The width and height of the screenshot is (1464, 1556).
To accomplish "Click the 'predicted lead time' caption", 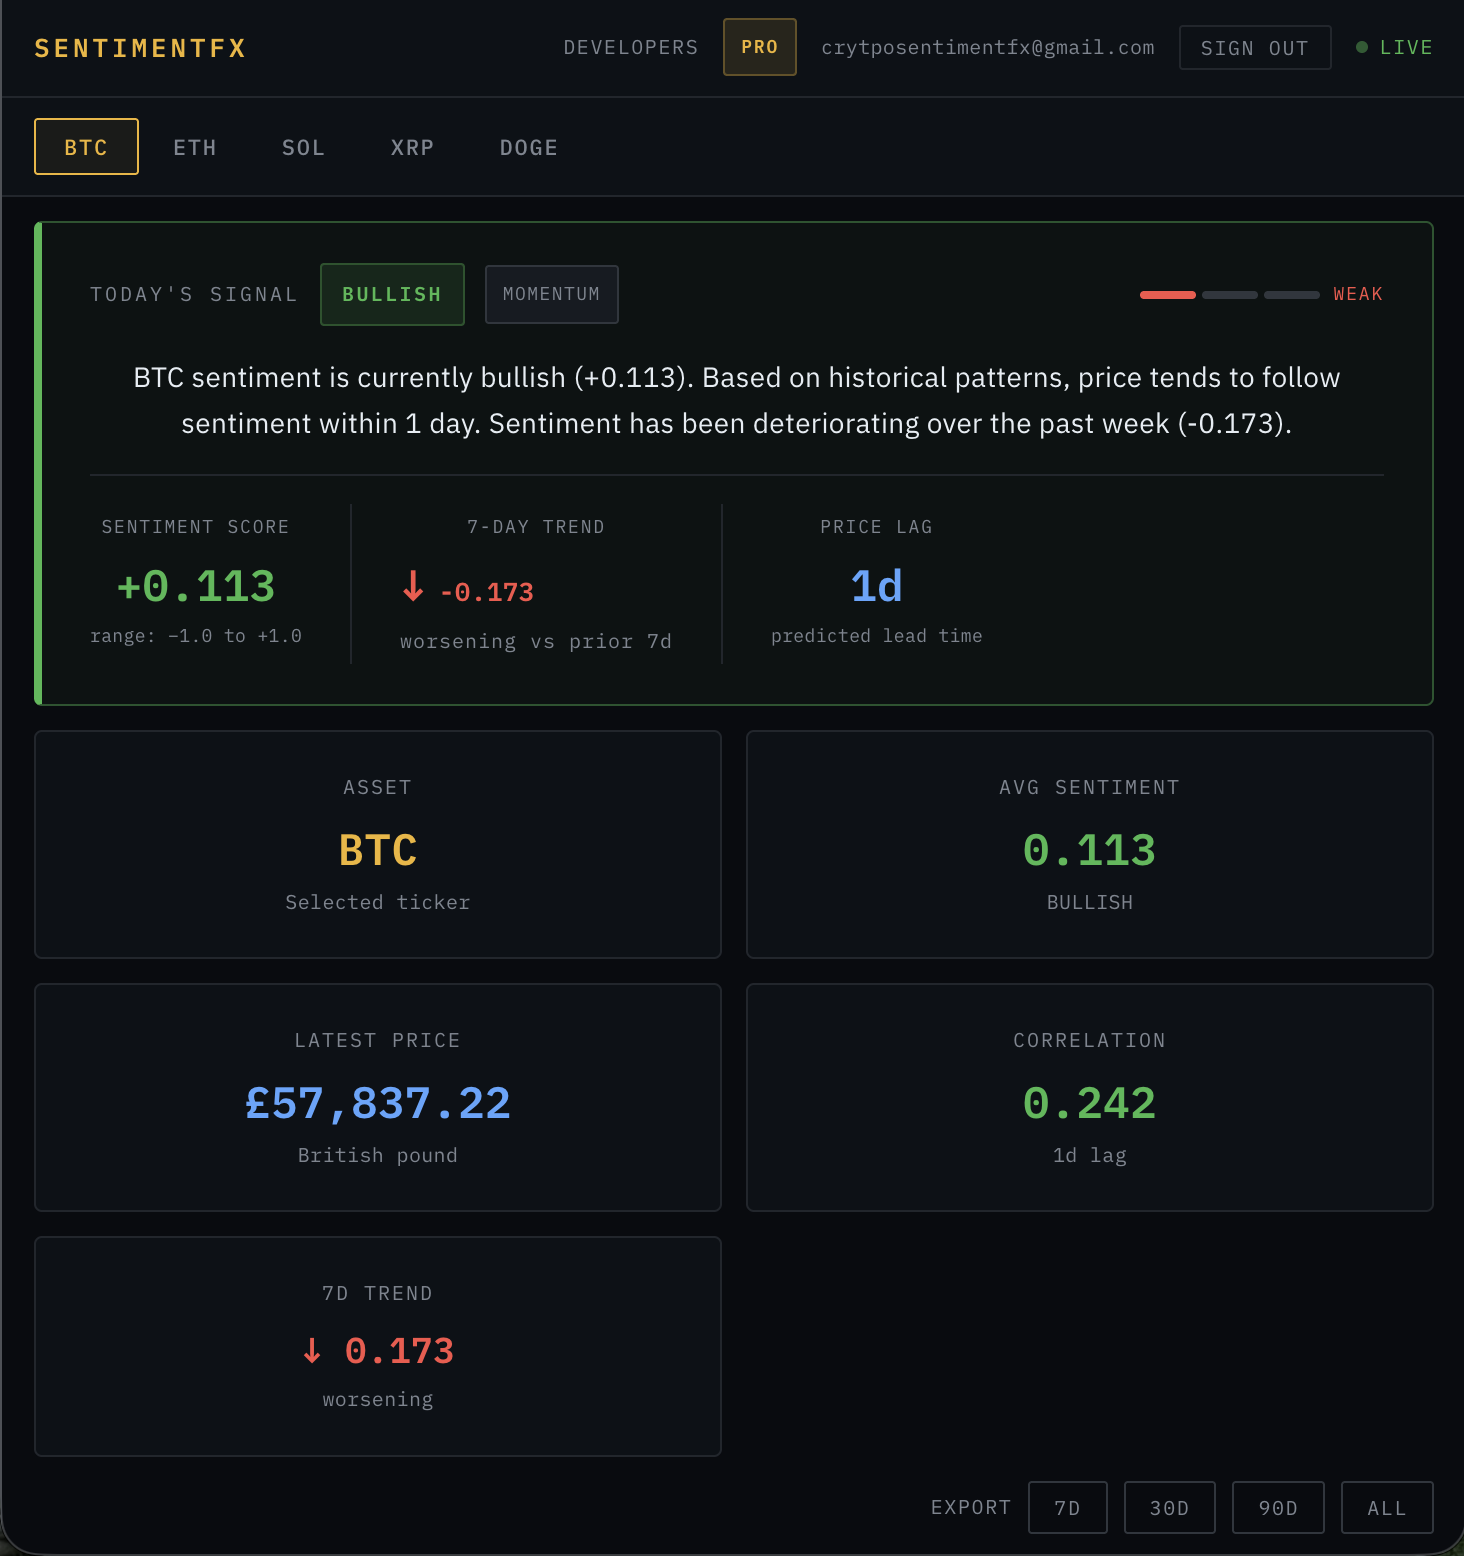I will pos(877,636).
